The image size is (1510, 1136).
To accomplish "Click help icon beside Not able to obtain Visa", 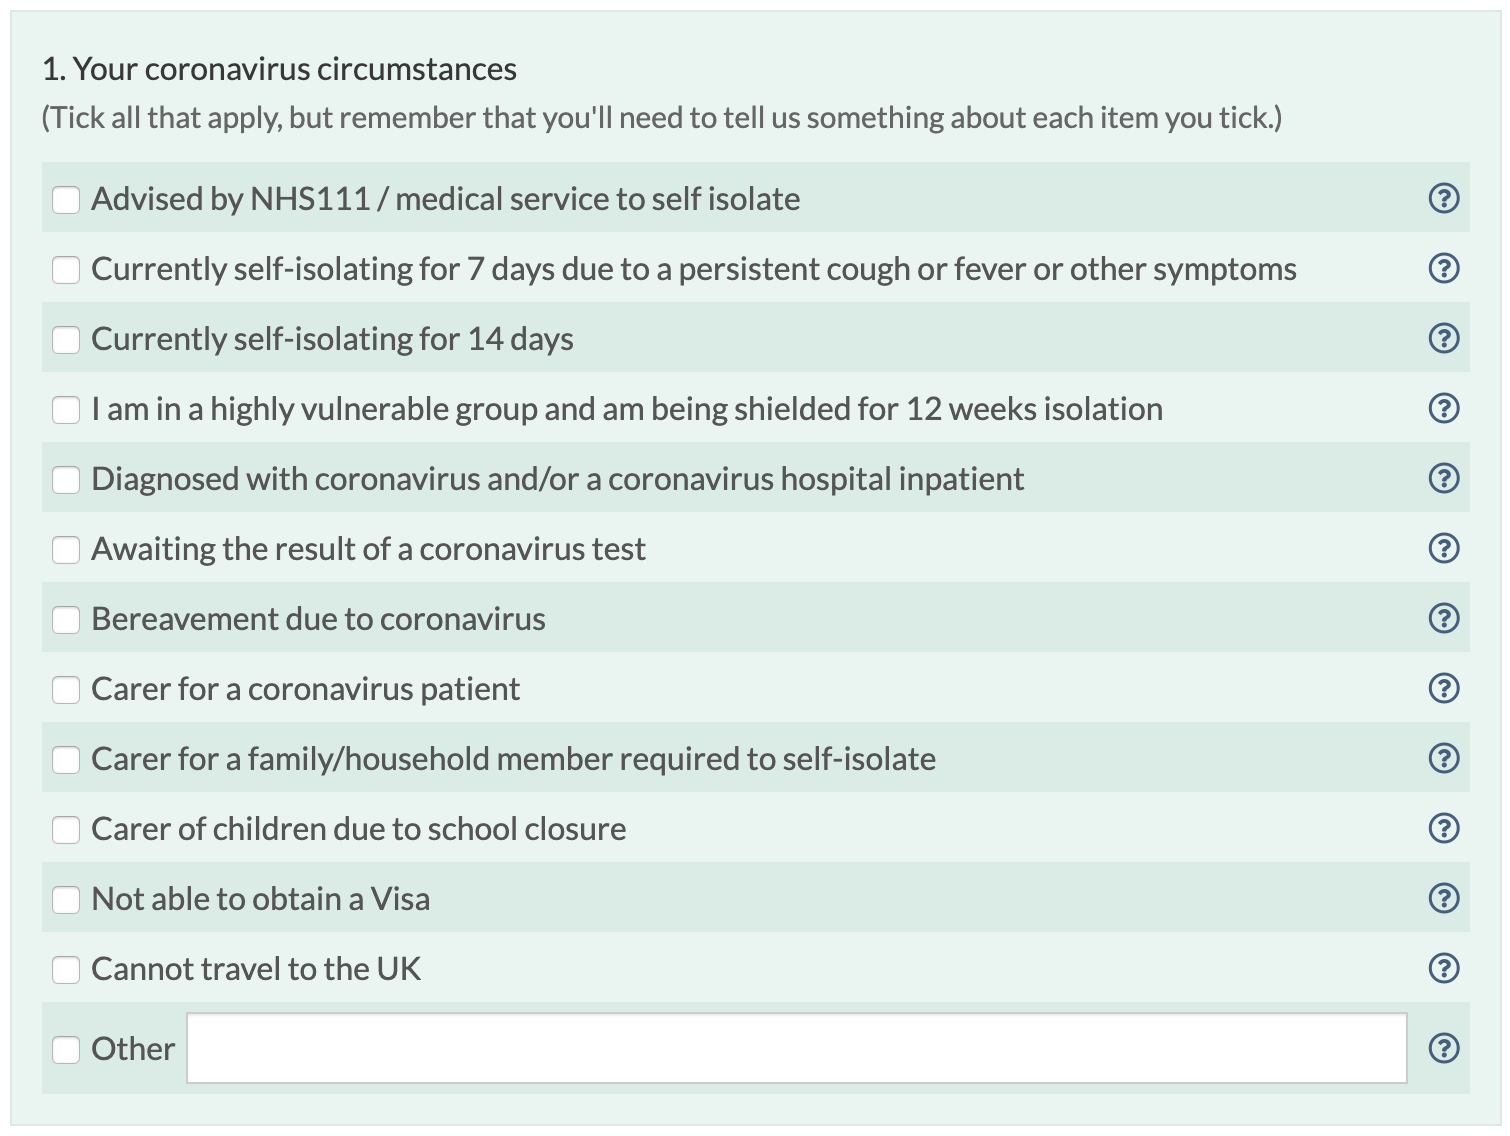I will point(1443,898).
